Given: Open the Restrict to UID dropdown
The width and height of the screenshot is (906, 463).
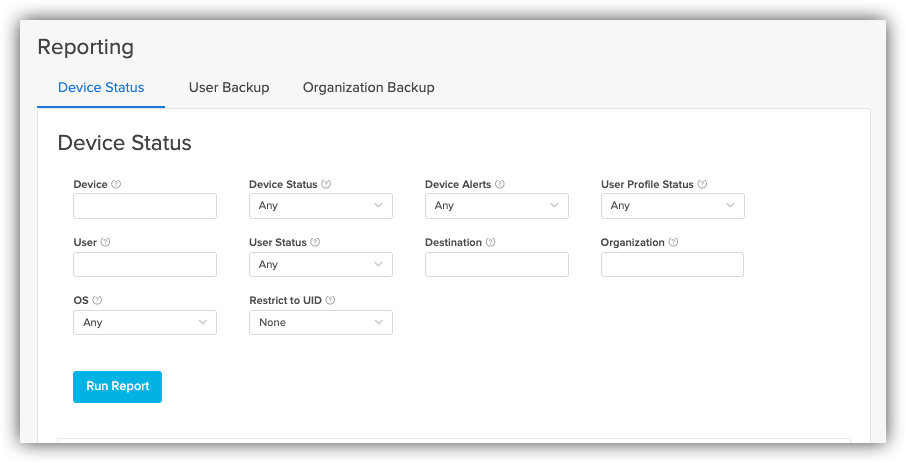Looking at the screenshot, I should pyautogui.click(x=321, y=323).
